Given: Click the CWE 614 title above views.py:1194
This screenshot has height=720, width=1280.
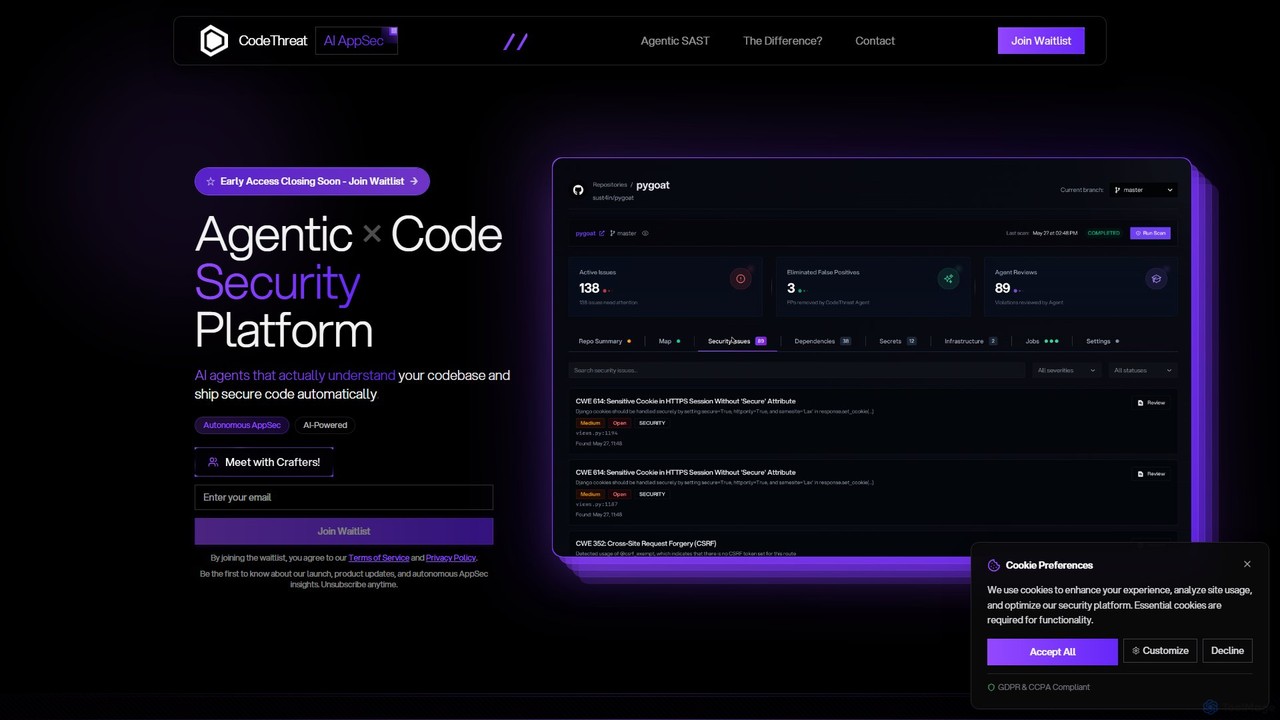Looking at the screenshot, I should [686, 401].
